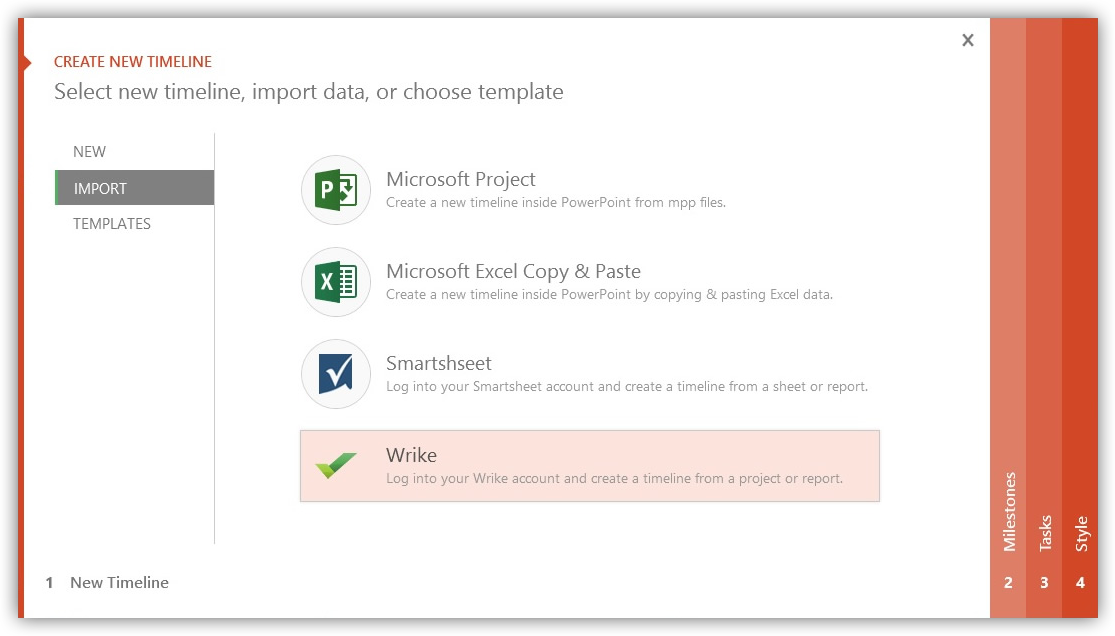
Task: Jump to the Milestones step panel
Action: pyautogui.click(x=1008, y=511)
